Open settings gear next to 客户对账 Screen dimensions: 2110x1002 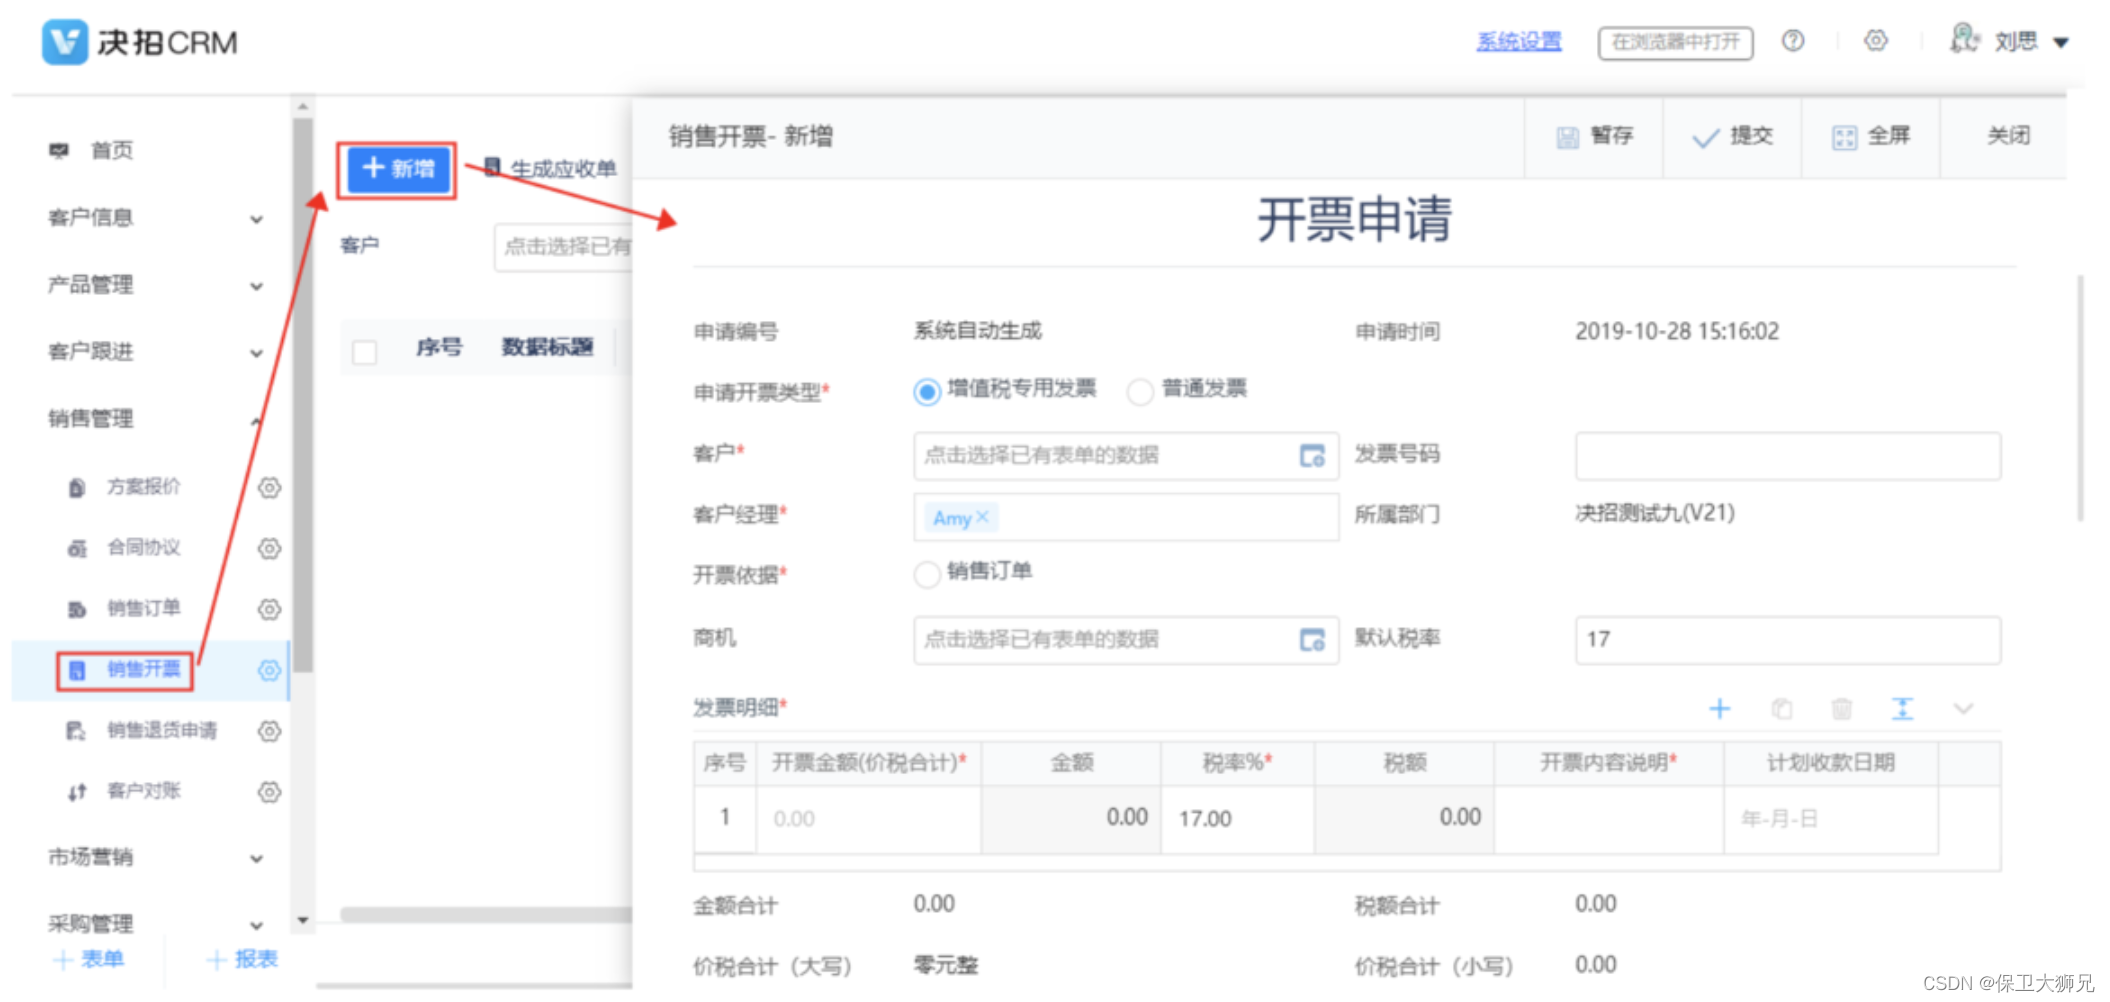(269, 793)
